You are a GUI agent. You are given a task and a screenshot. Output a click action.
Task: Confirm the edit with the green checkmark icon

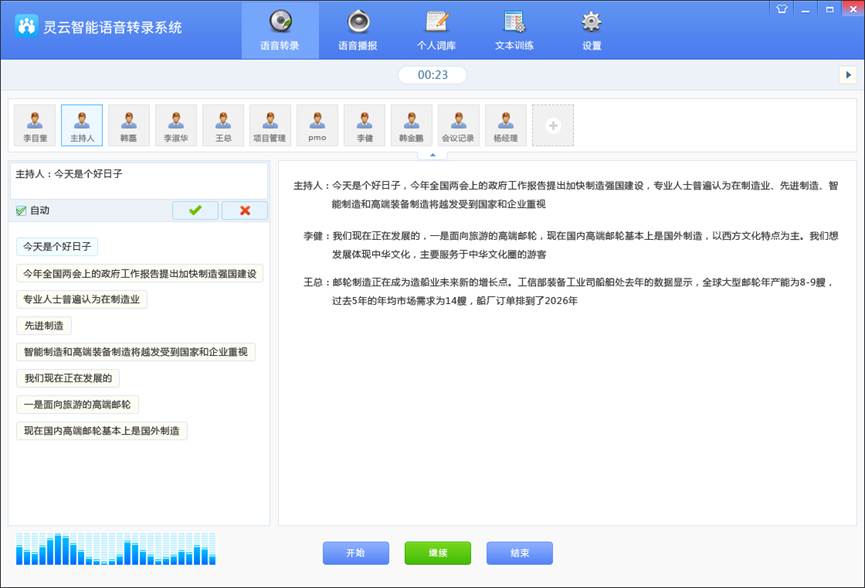[x=195, y=210]
